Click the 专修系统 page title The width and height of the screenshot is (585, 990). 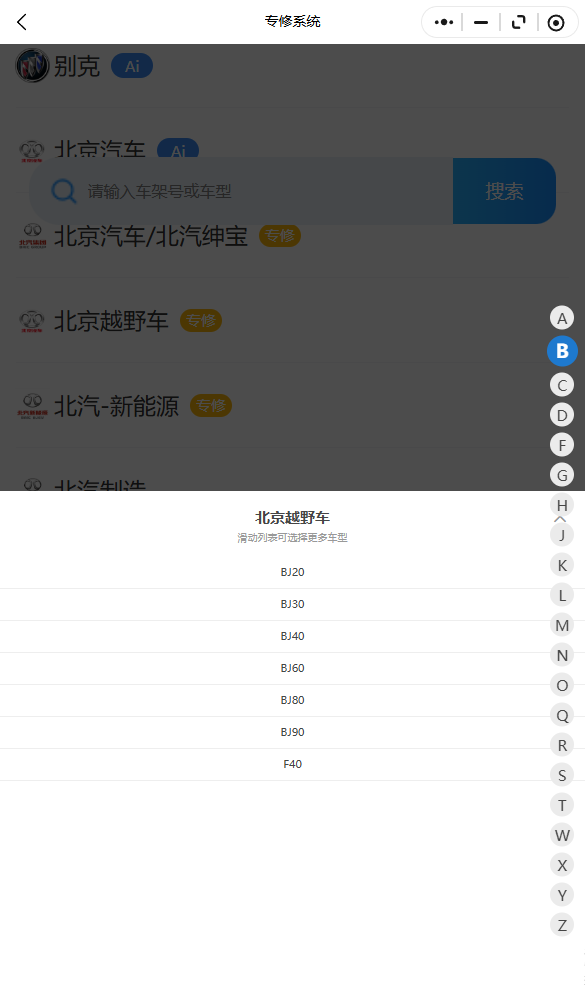[292, 21]
